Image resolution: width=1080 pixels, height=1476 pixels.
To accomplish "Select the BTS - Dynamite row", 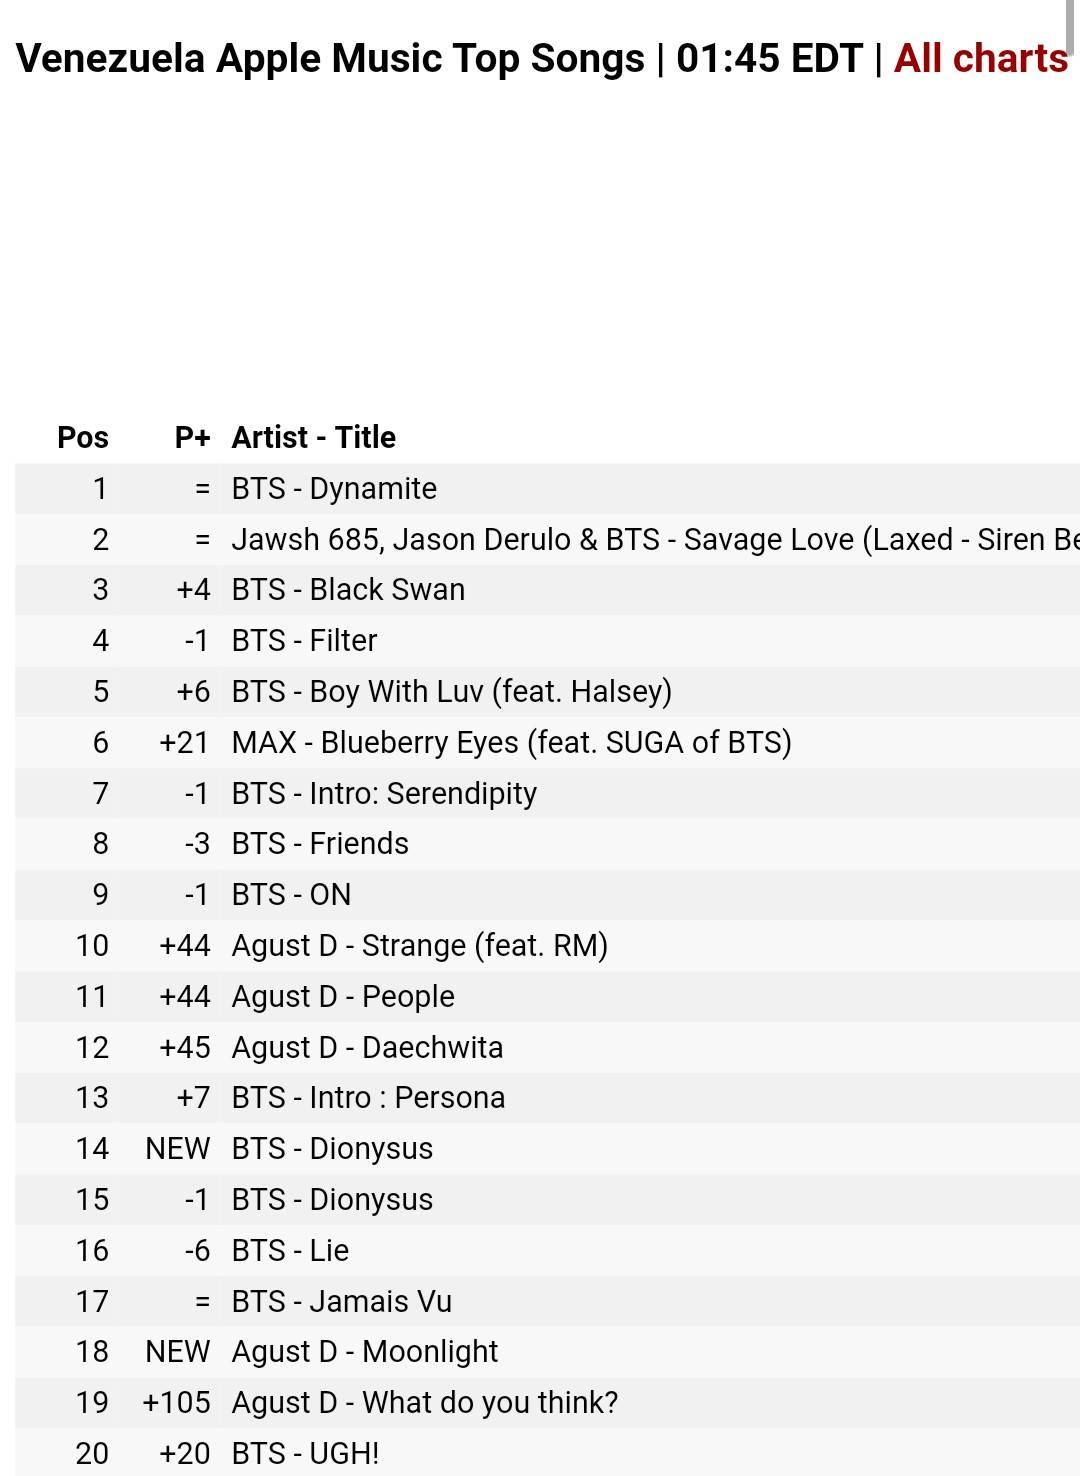I will point(547,488).
